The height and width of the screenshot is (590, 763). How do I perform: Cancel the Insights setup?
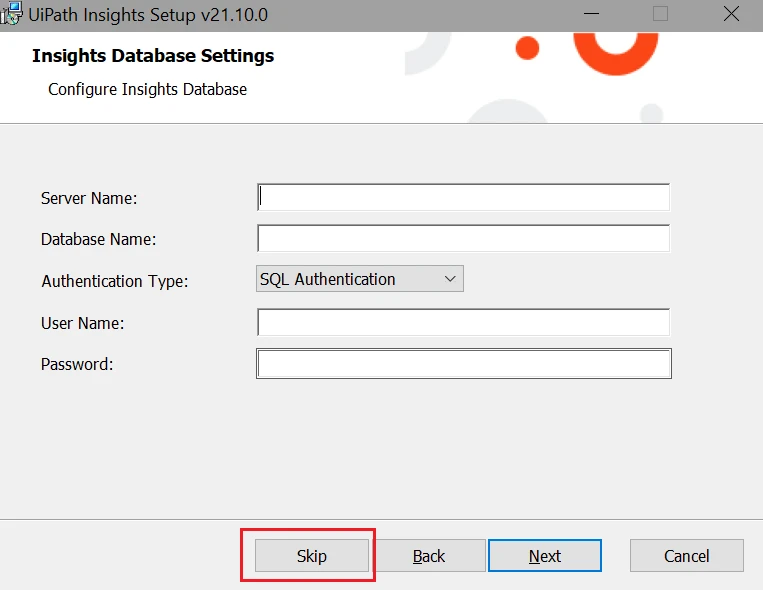(x=687, y=555)
